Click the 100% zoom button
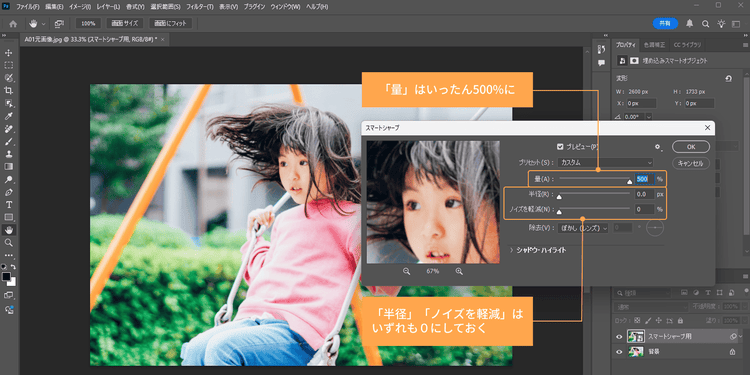The height and width of the screenshot is (375, 750). pos(88,23)
